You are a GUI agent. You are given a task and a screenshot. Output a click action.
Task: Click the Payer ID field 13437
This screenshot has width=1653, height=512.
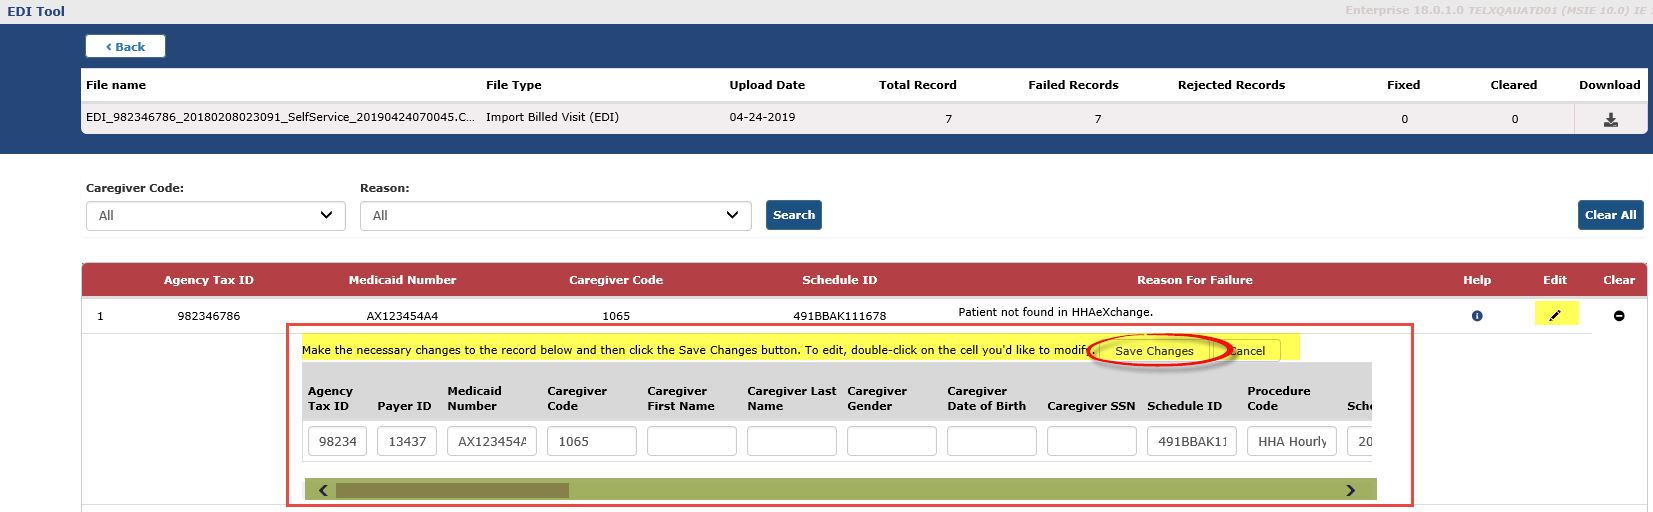(x=407, y=441)
